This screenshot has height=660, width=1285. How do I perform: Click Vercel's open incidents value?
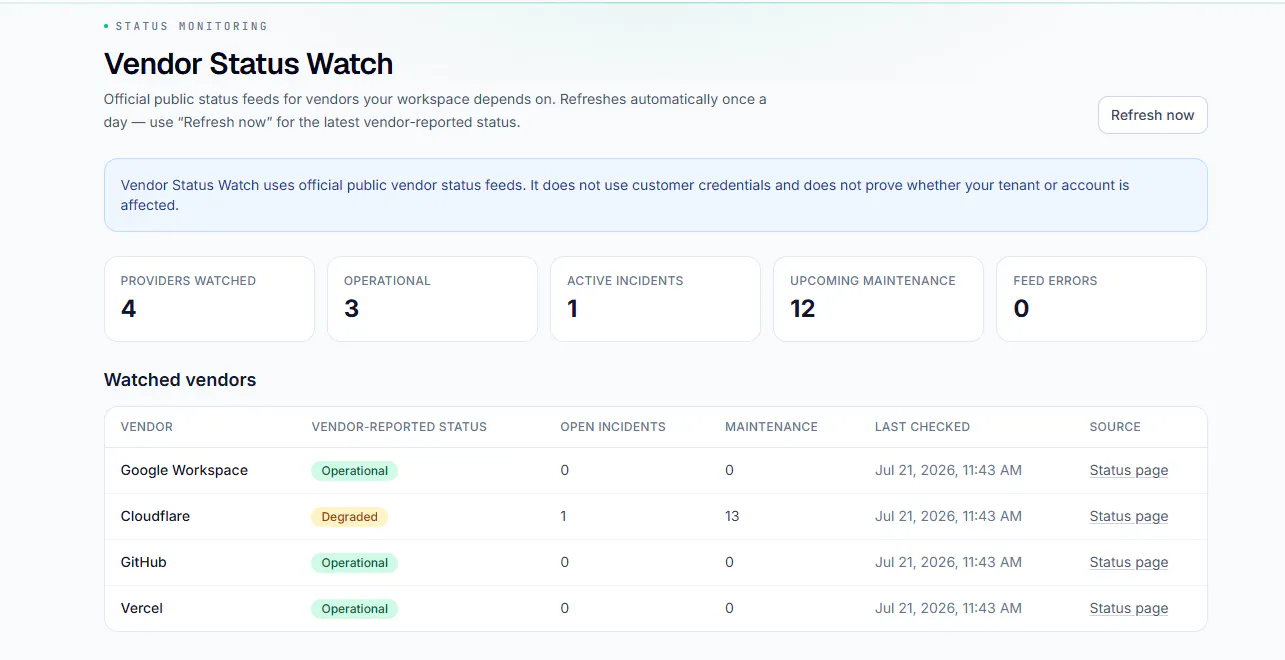(x=565, y=608)
